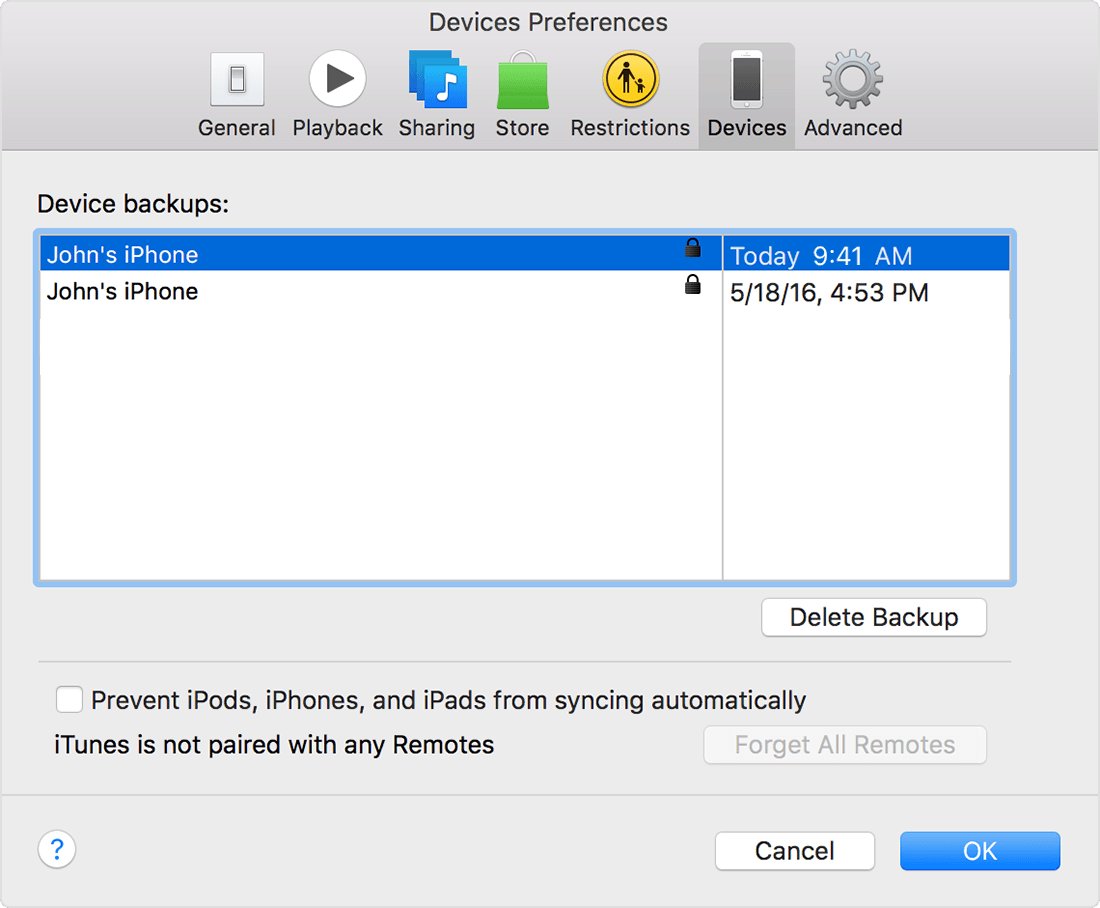Switch to the Playback tab
The height and width of the screenshot is (908, 1100).
click(337, 95)
